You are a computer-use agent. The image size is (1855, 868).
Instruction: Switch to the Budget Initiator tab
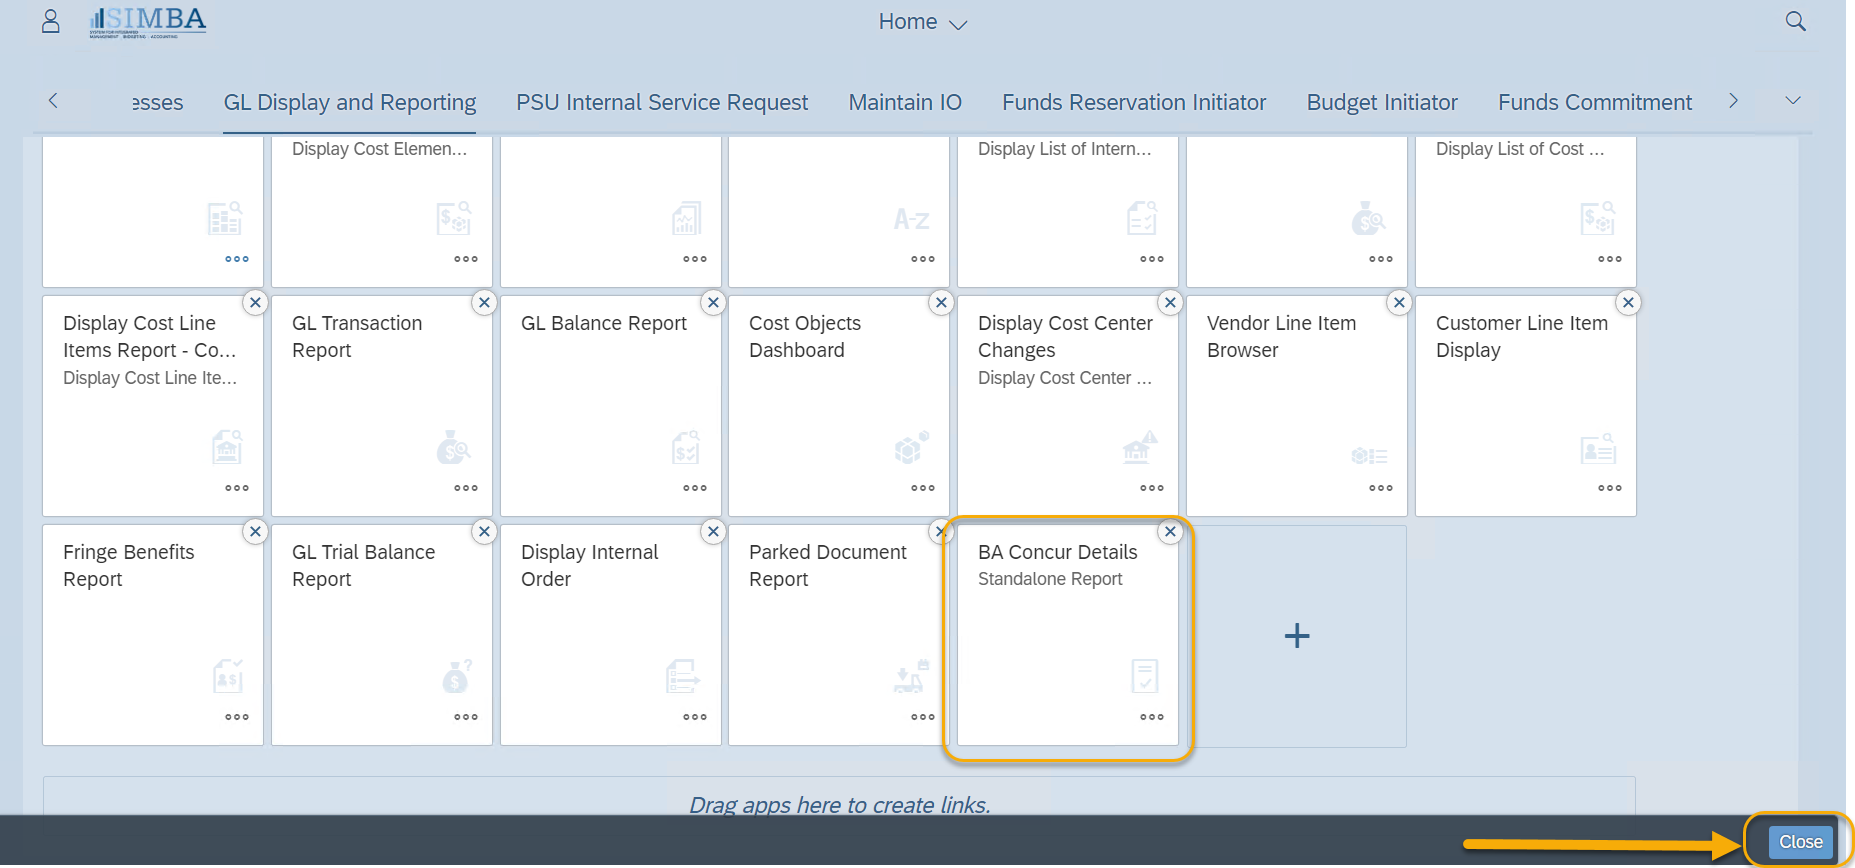click(x=1381, y=102)
